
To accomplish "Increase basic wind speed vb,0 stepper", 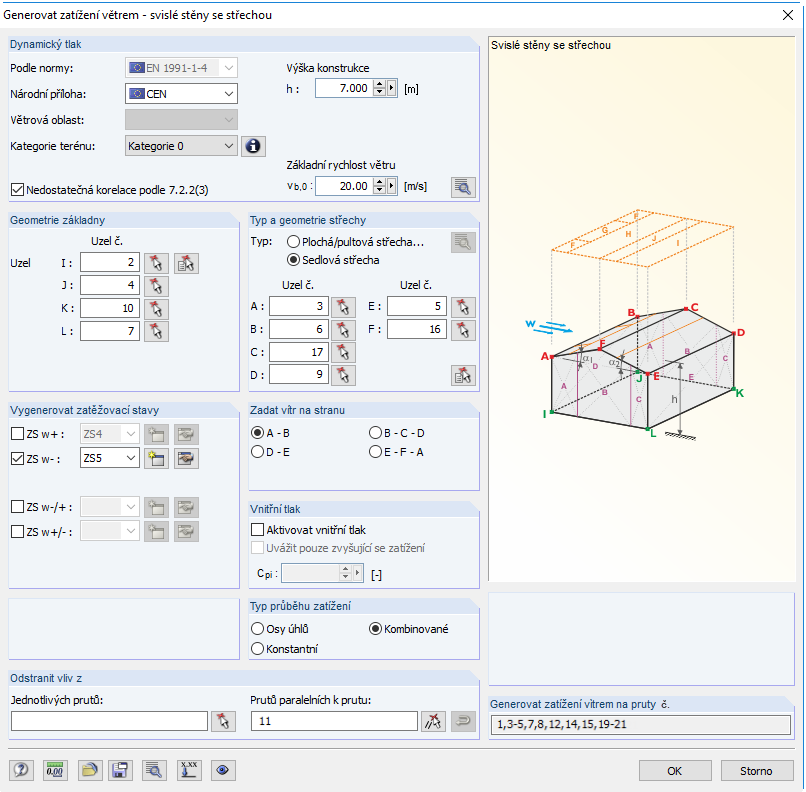I will pyautogui.click(x=379, y=182).
